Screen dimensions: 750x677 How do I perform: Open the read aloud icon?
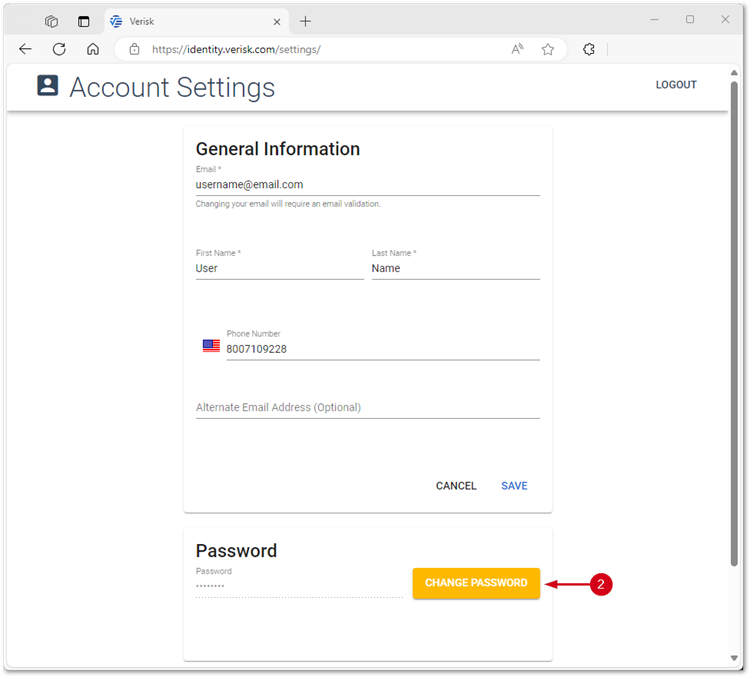click(517, 49)
